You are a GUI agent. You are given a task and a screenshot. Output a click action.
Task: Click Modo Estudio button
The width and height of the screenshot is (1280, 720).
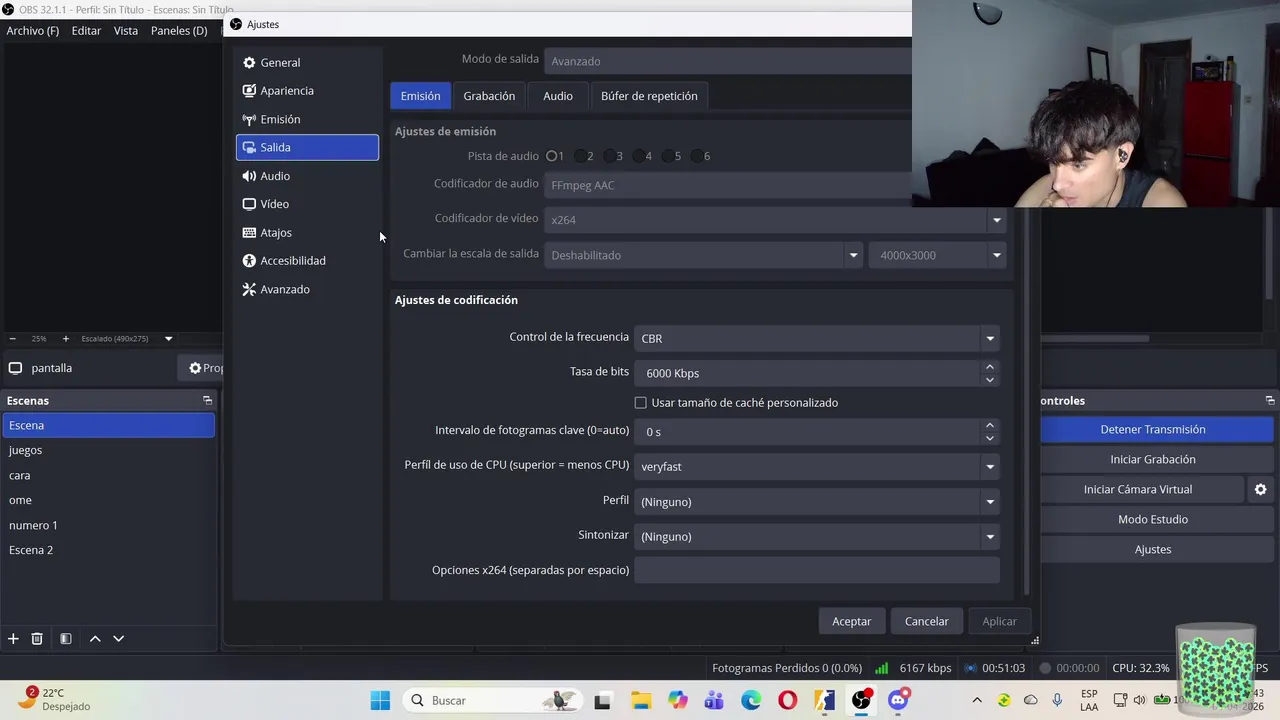1153,519
